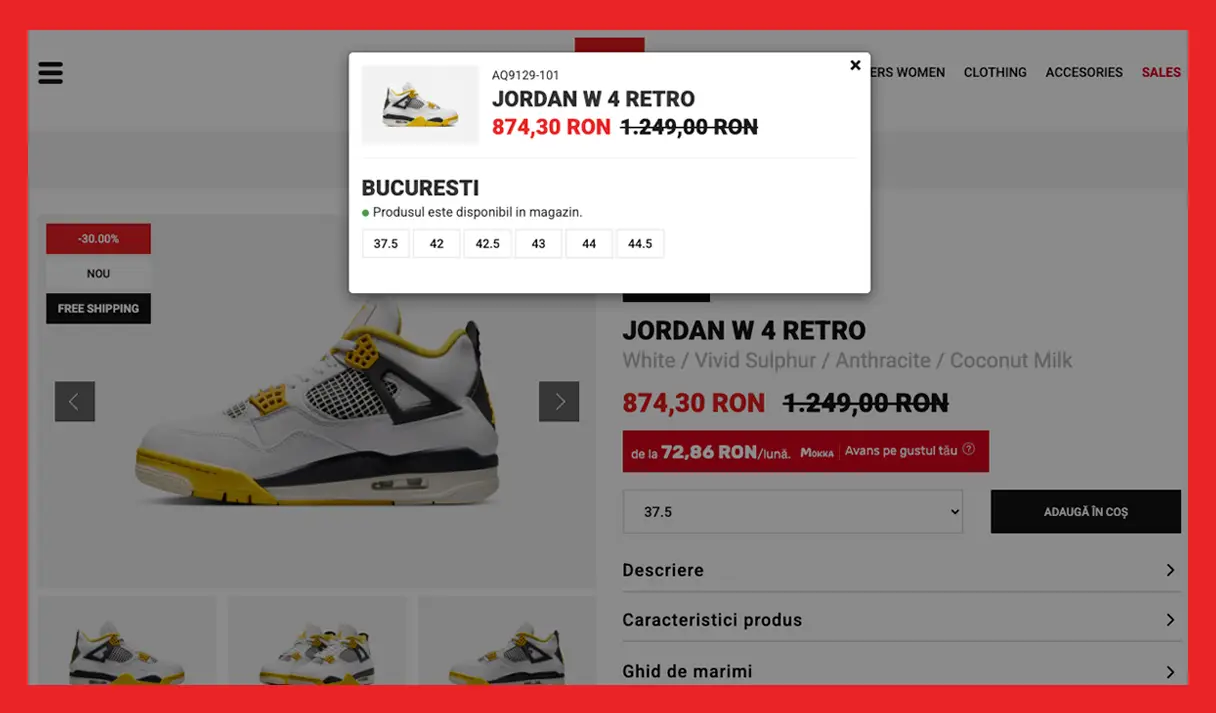The width and height of the screenshot is (1216, 713).
Task: Open the hamburger menu icon
Action: 50,73
